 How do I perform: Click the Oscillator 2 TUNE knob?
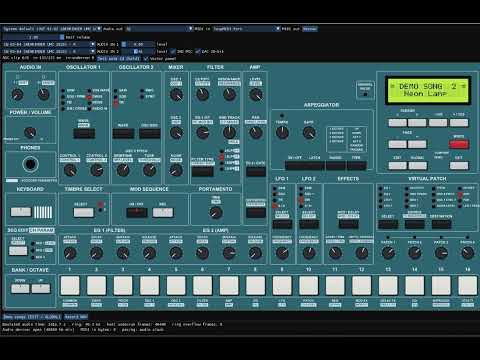pos(149,171)
